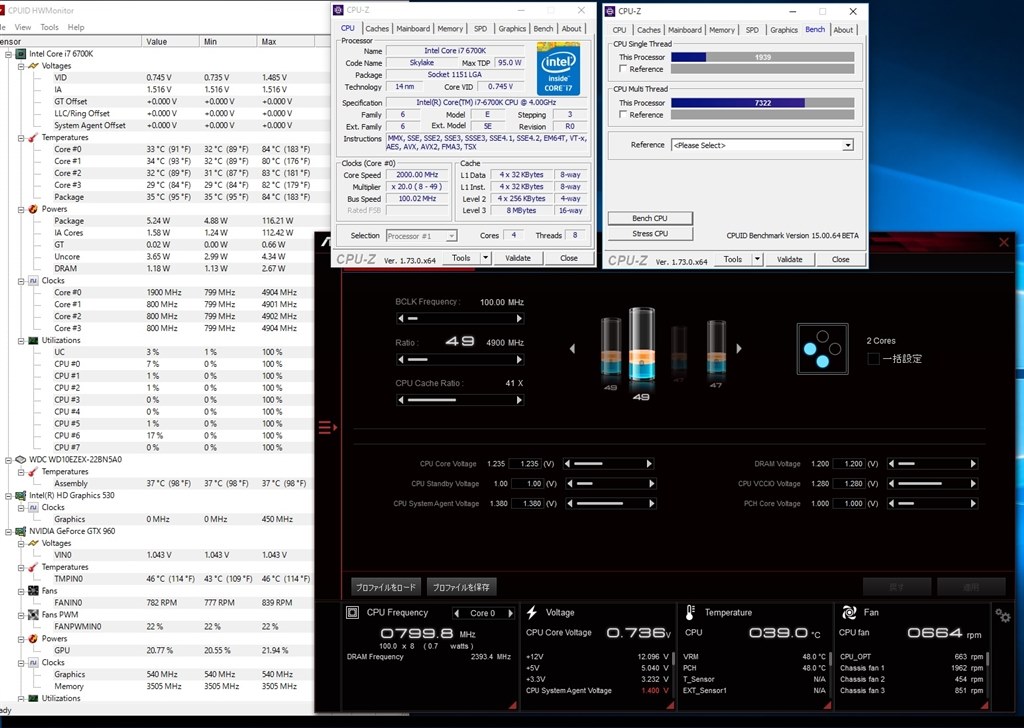This screenshot has height=728, width=1024.
Task: Click the プロファイルを保存 button
Action: tap(461, 587)
